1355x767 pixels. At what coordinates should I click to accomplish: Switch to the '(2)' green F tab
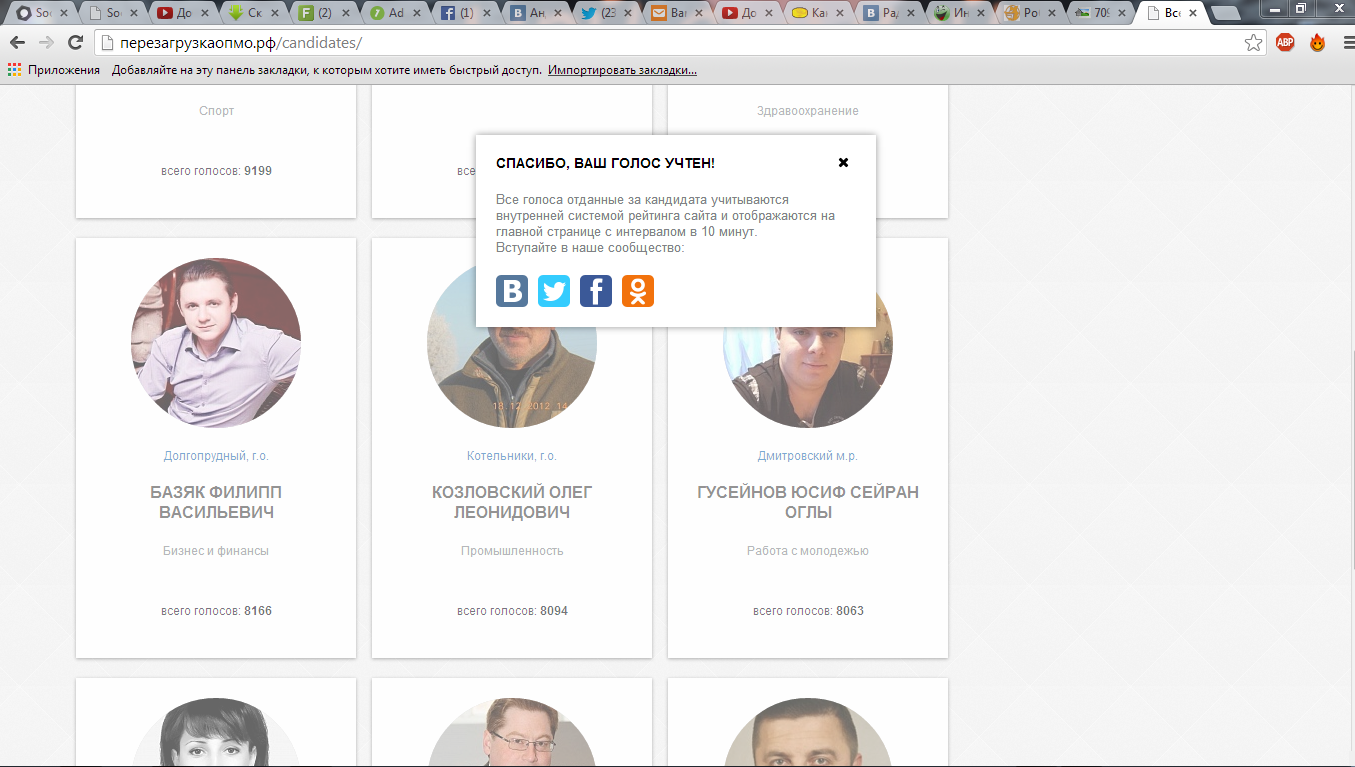point(324,14)
